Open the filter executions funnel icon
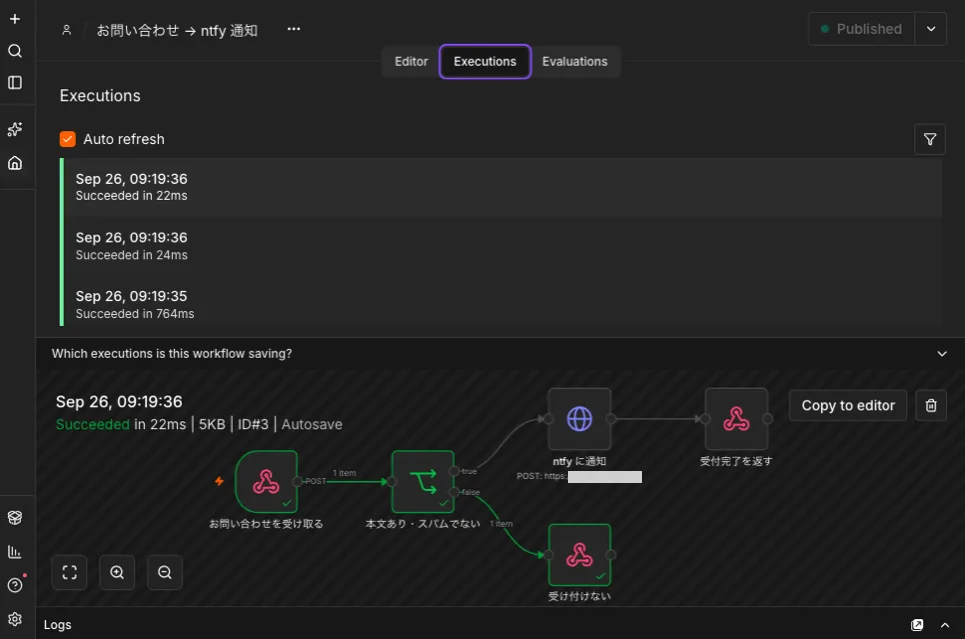The width and height of the screenshot is (965, 639). (930, 139)
